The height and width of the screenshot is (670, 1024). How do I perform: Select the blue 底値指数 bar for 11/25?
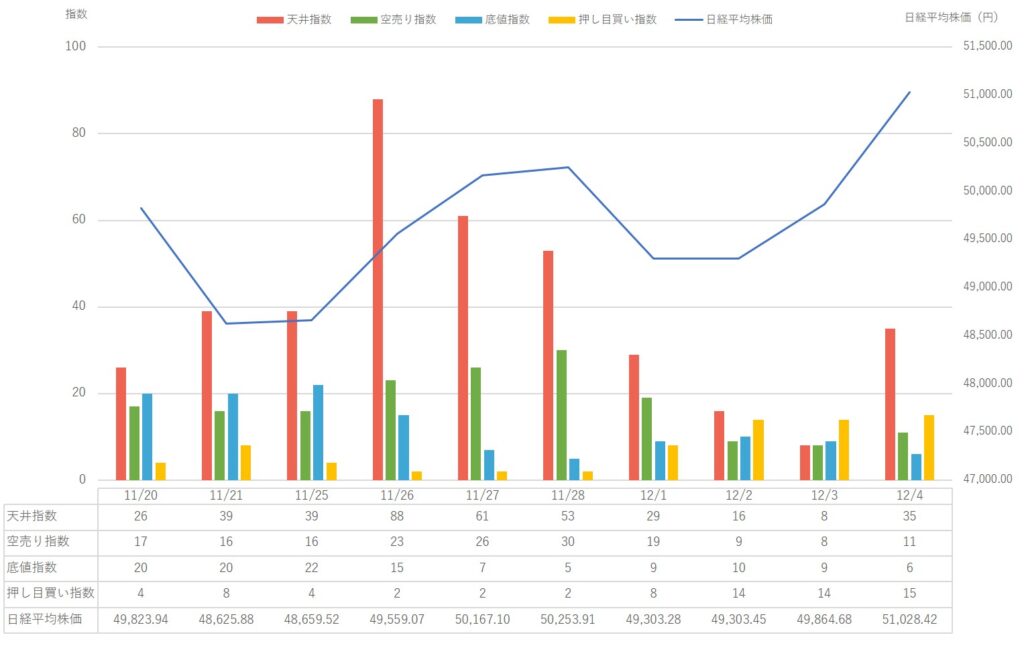coord(318,432)
